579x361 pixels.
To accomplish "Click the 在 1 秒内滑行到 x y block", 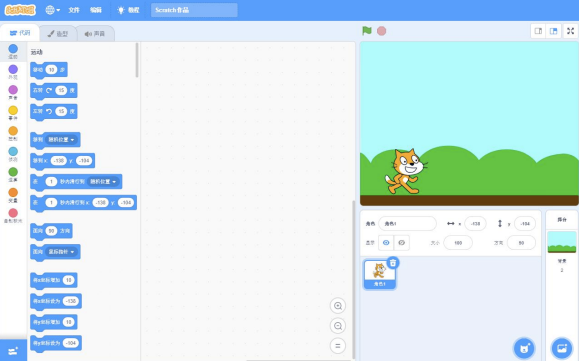I will 83,203.
